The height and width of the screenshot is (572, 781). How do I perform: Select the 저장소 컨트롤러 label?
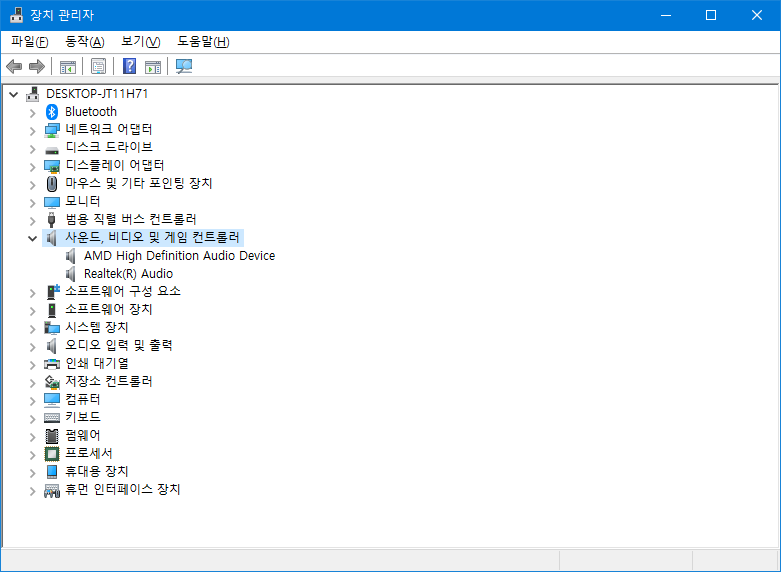(109, 381)
